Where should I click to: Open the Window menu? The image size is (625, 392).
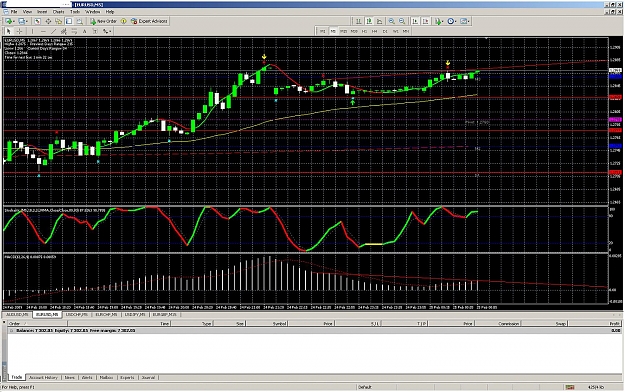click(x=92, y=12)
